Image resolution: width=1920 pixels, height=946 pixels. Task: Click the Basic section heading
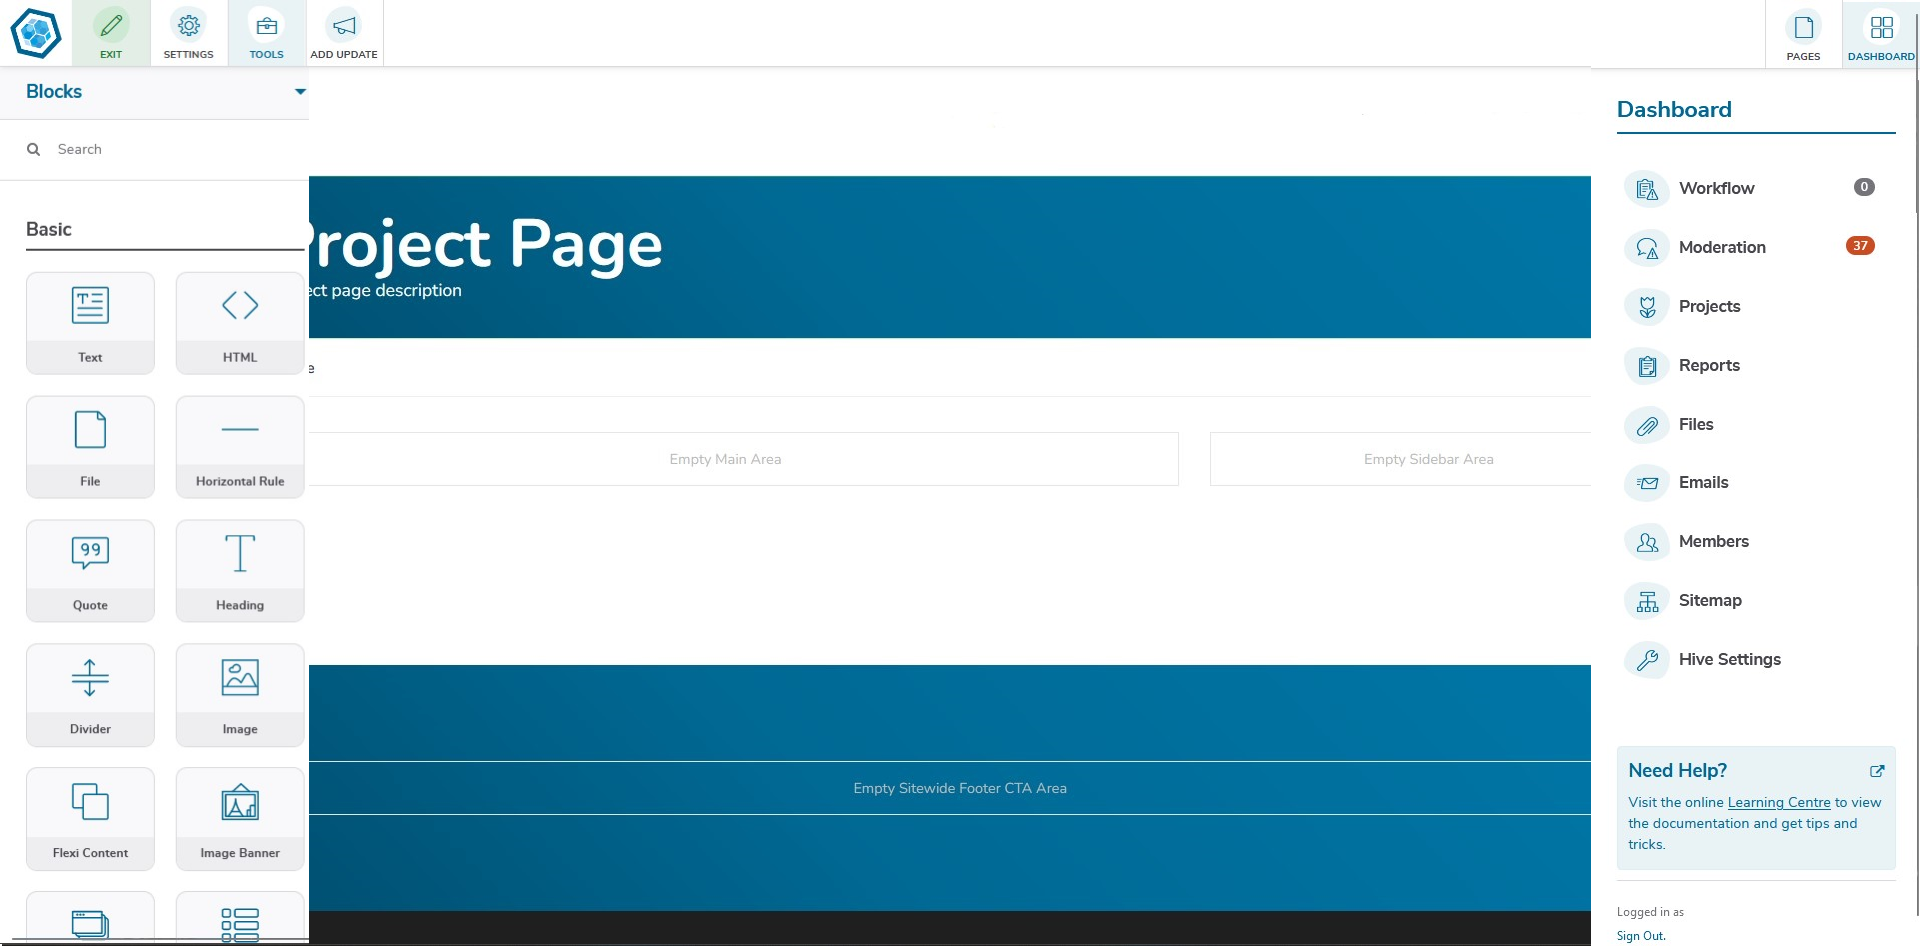(49, 229)
